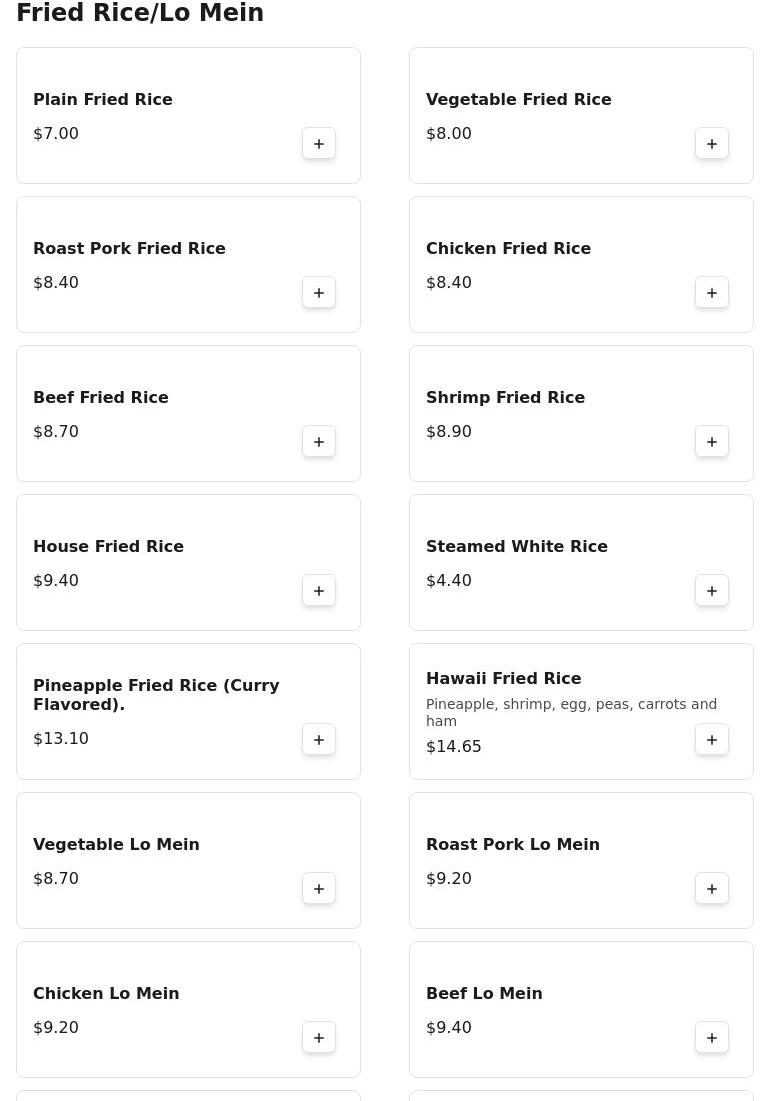Add Pineapple Fried Rice to order

tap(319, 740)
